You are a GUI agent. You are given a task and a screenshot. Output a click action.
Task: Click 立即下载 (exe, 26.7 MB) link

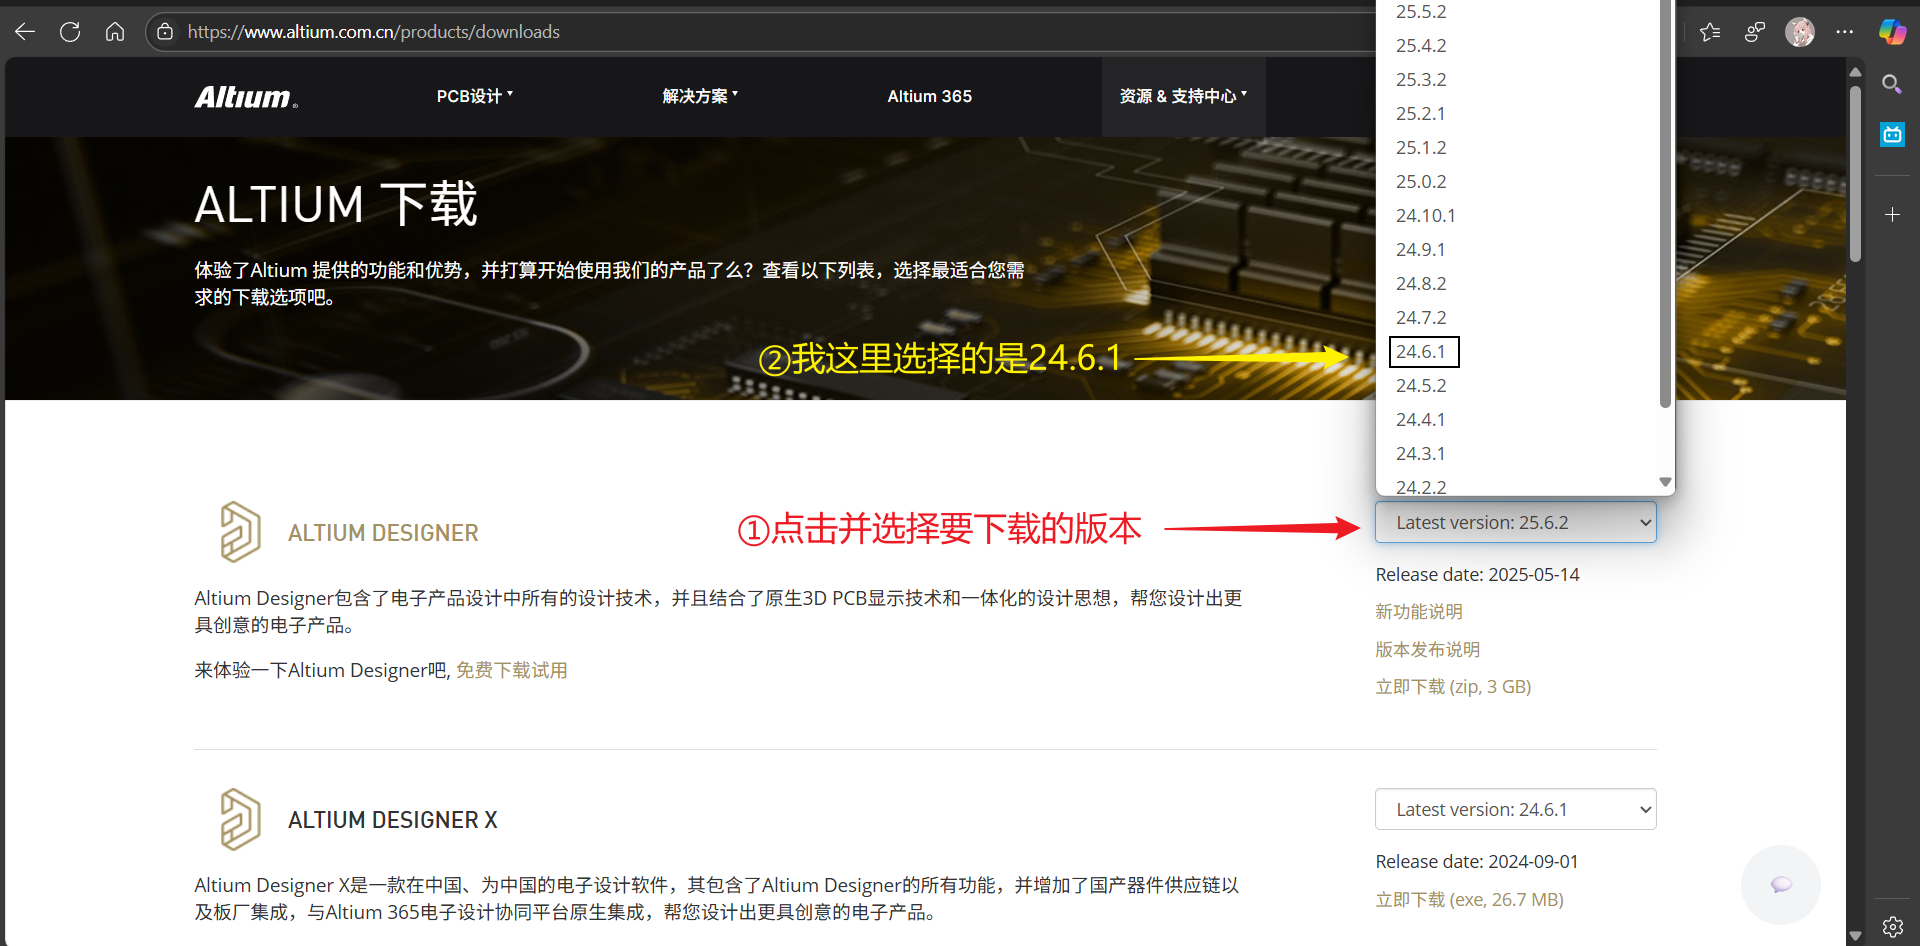pos(1469,899)
